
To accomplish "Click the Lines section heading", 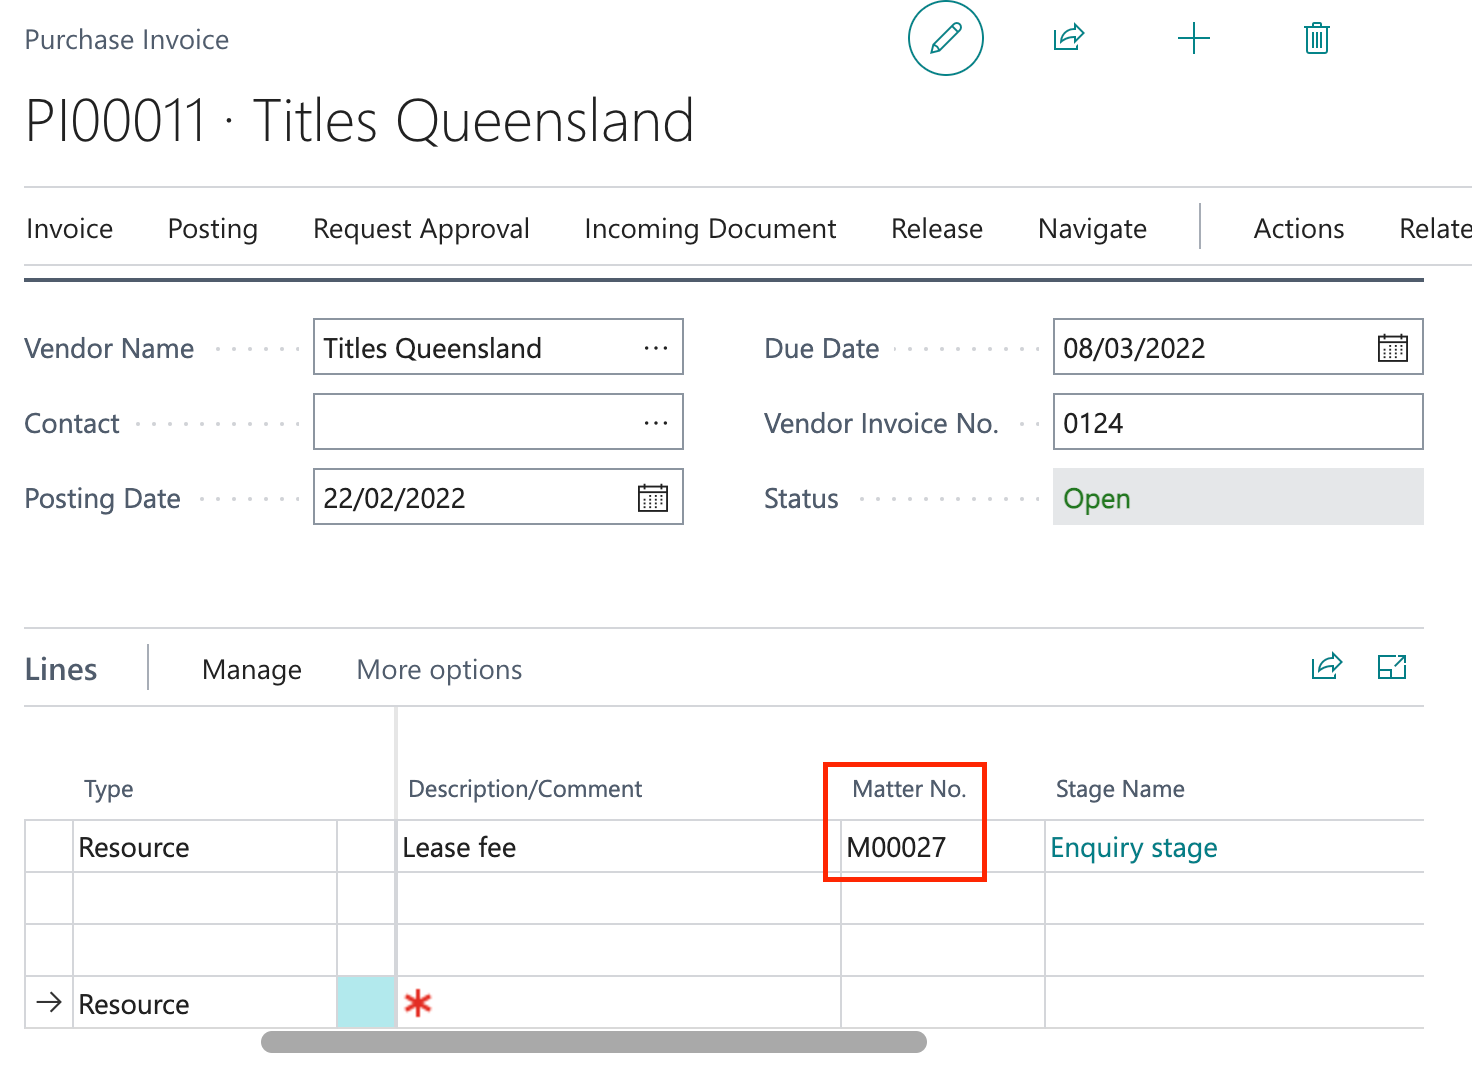I will pos(61,669).
